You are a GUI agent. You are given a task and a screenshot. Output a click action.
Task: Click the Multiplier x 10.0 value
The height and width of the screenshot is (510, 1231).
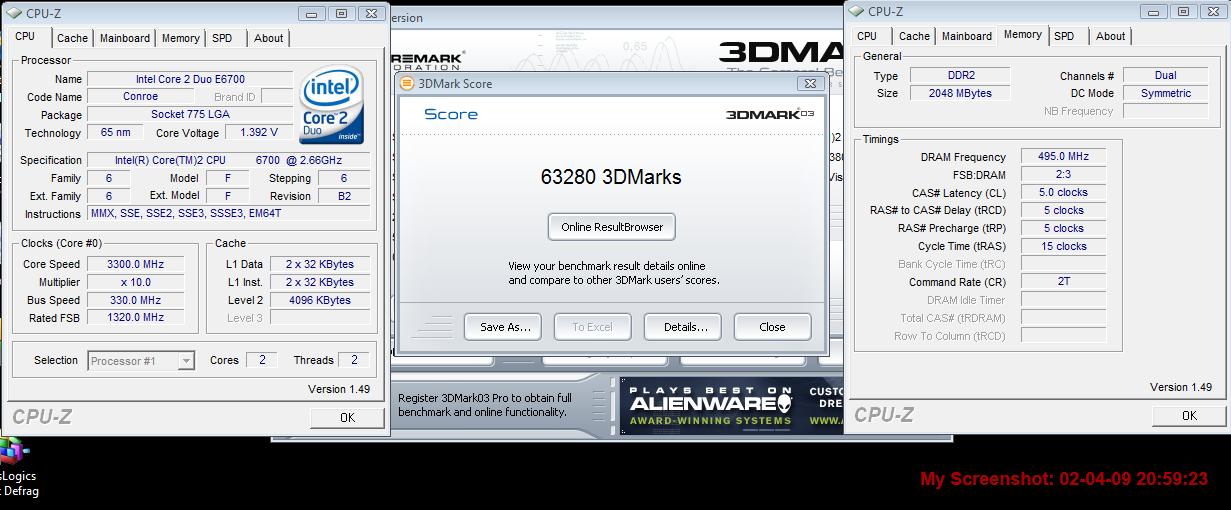135,282
